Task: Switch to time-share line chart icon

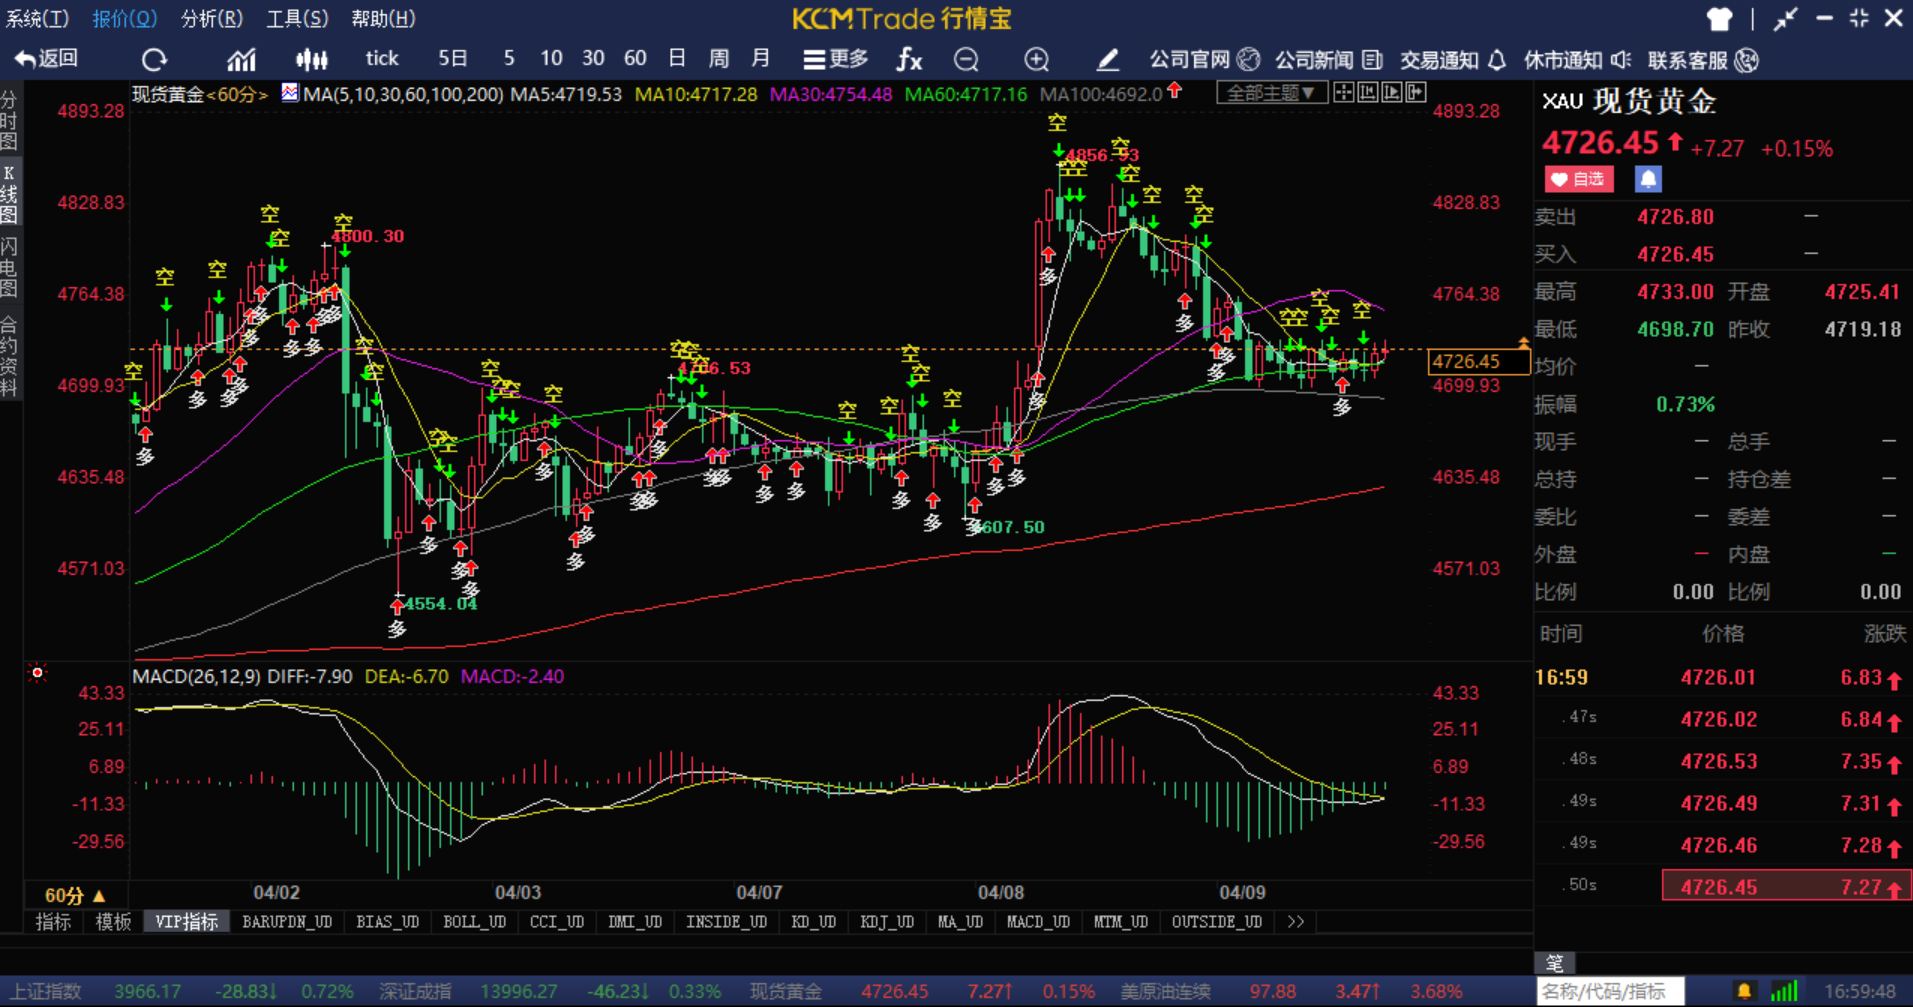Action: tap(241, 60)
